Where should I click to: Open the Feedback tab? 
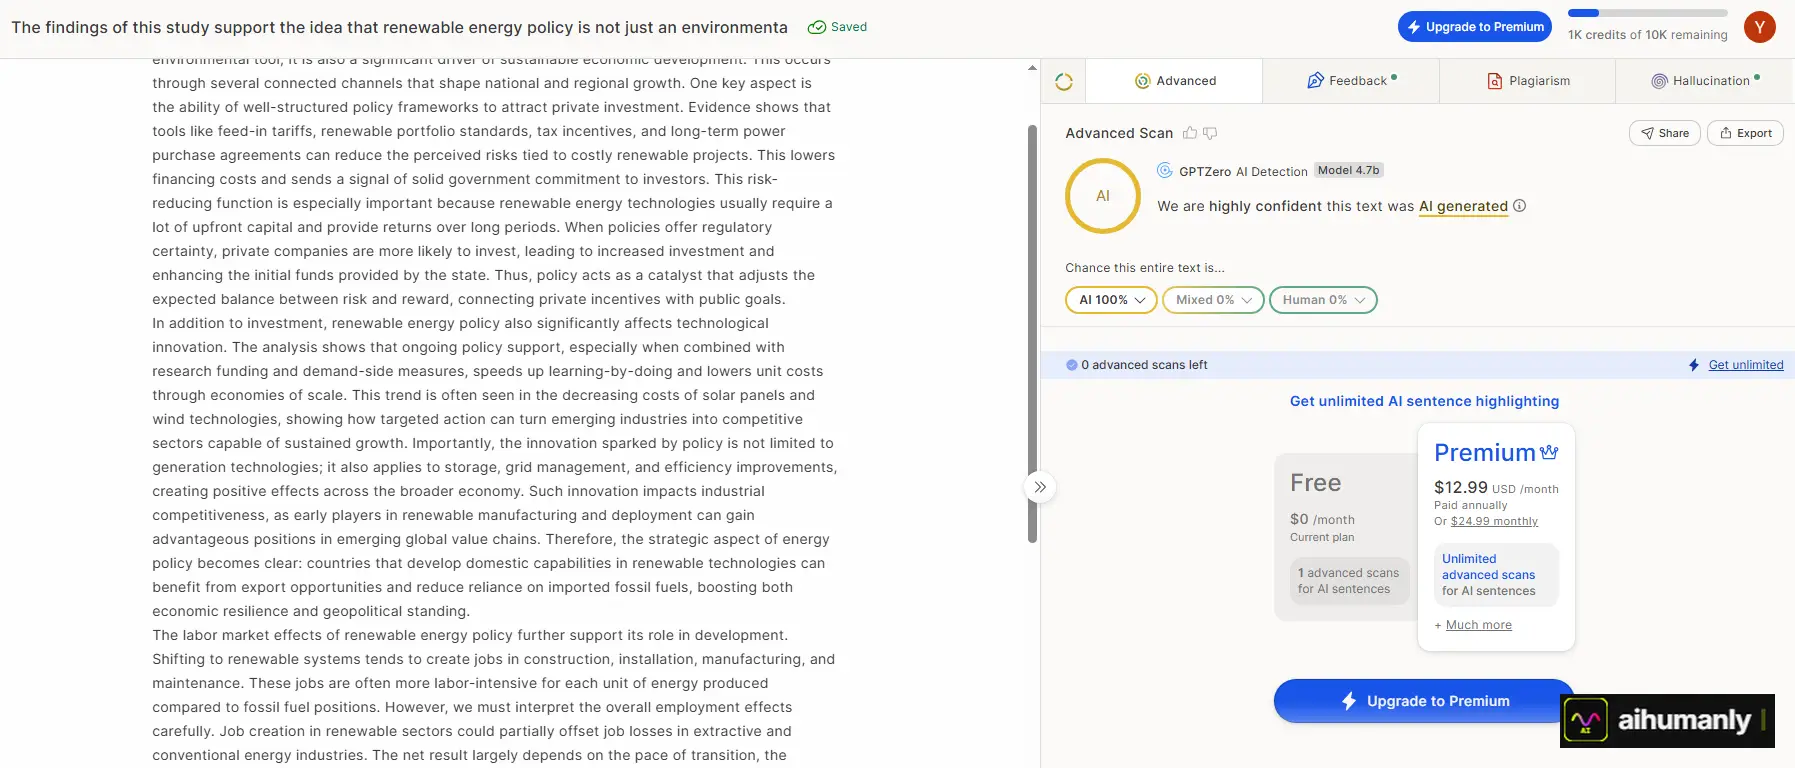pyautogui.click(x=1351, y=81)
